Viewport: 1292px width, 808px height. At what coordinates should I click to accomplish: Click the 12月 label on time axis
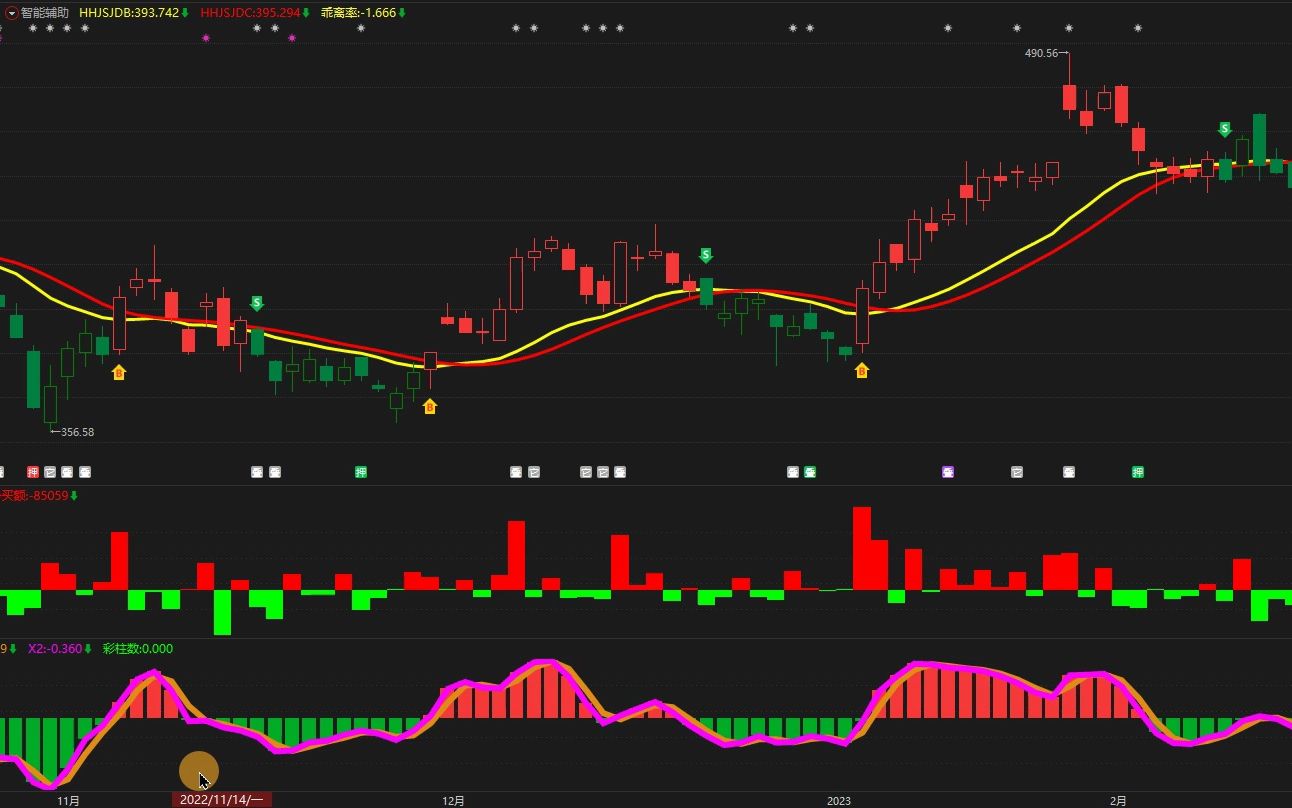453,801
